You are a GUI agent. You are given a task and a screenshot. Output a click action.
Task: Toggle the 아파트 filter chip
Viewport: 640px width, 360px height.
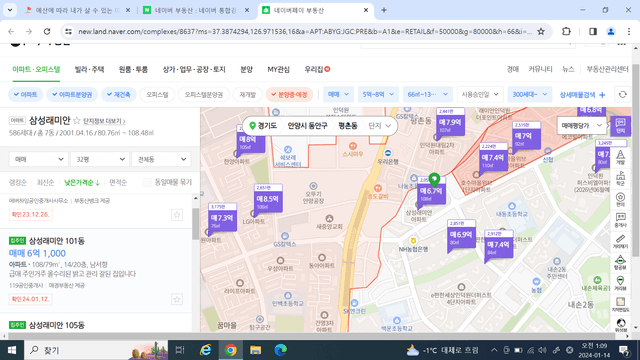pos(25,94)
